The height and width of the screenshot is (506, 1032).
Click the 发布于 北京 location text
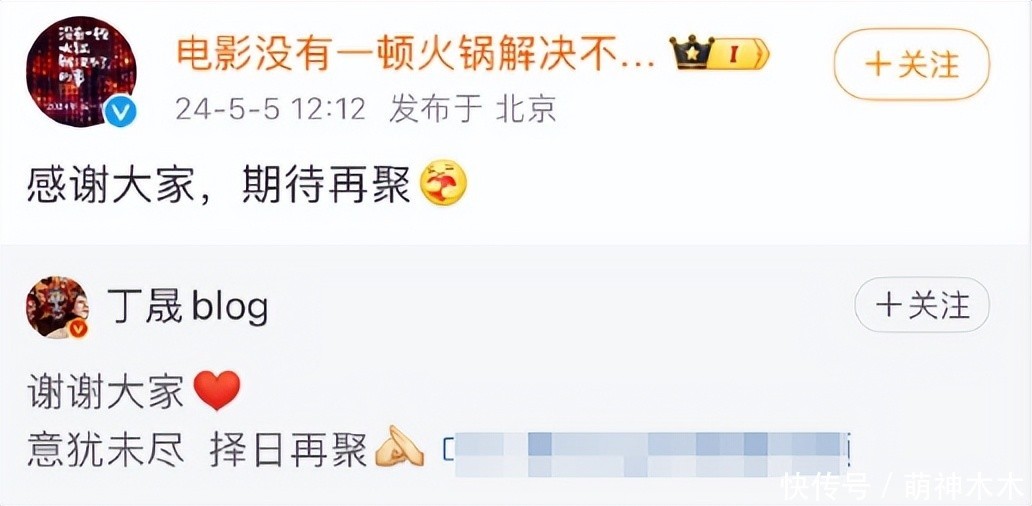coord(472,109)
